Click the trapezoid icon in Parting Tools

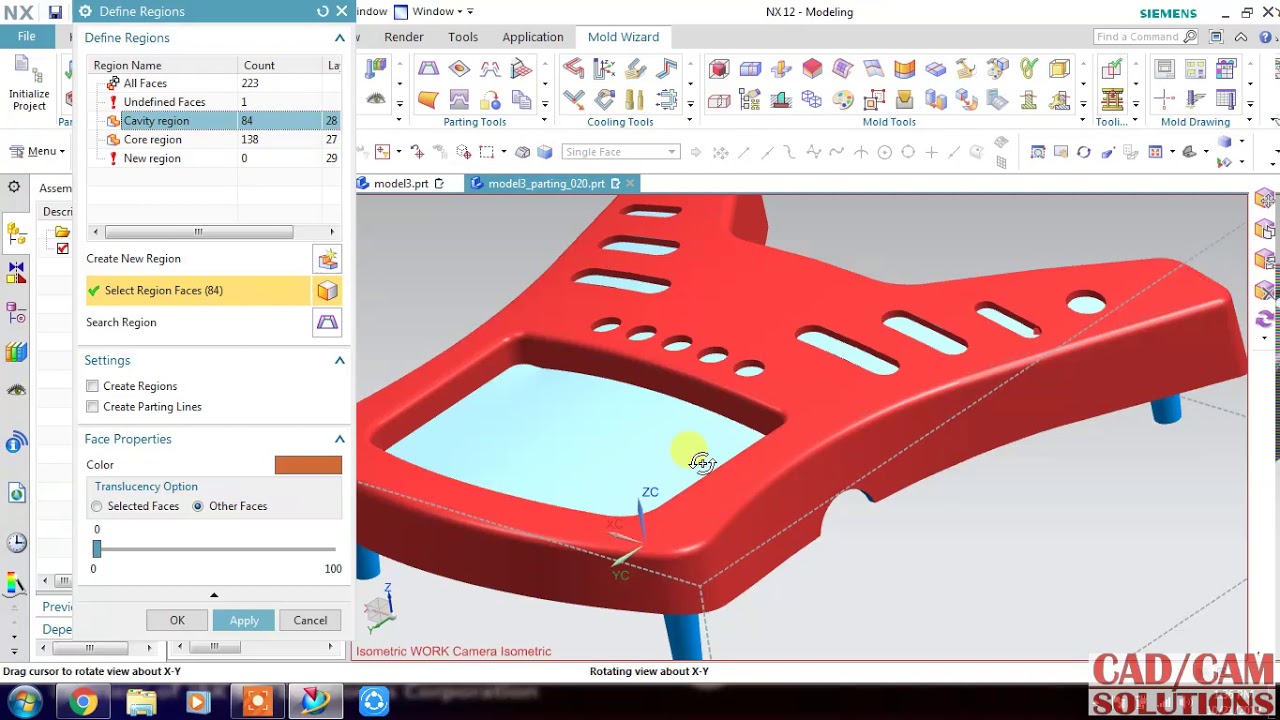(428, 69)
